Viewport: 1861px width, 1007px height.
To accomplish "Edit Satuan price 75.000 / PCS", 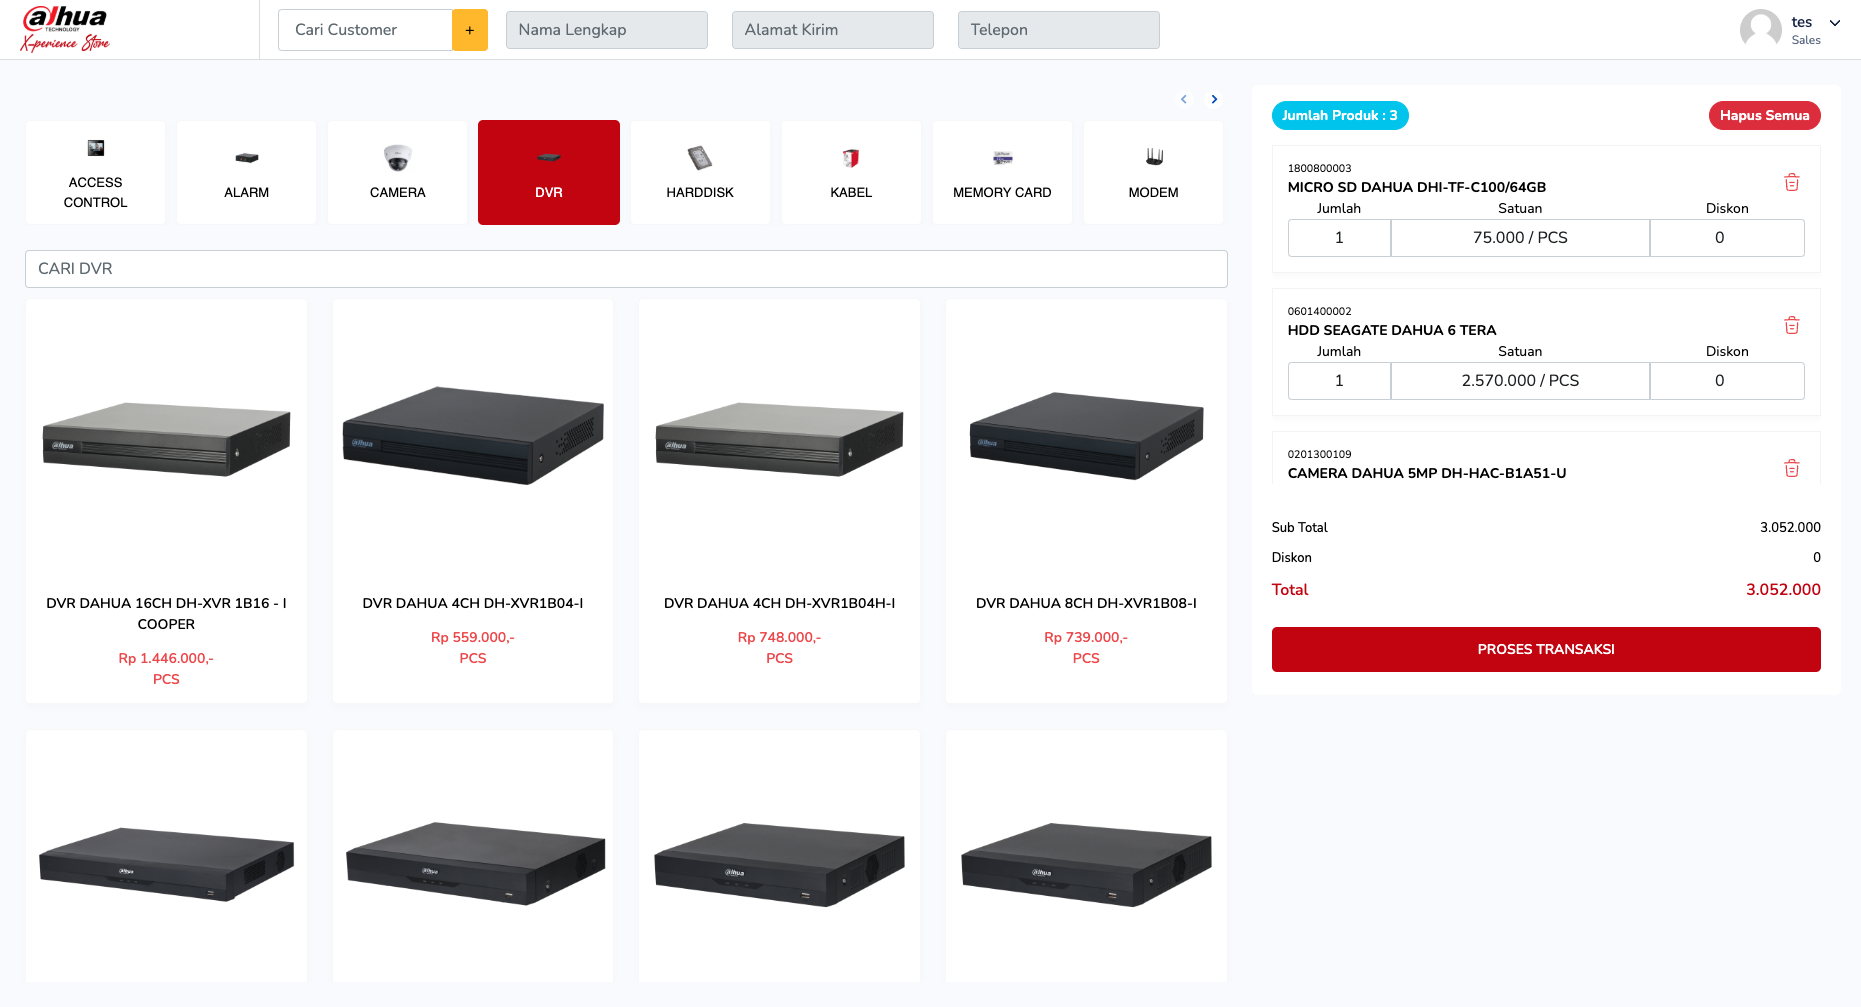I will pos(1520,238).
